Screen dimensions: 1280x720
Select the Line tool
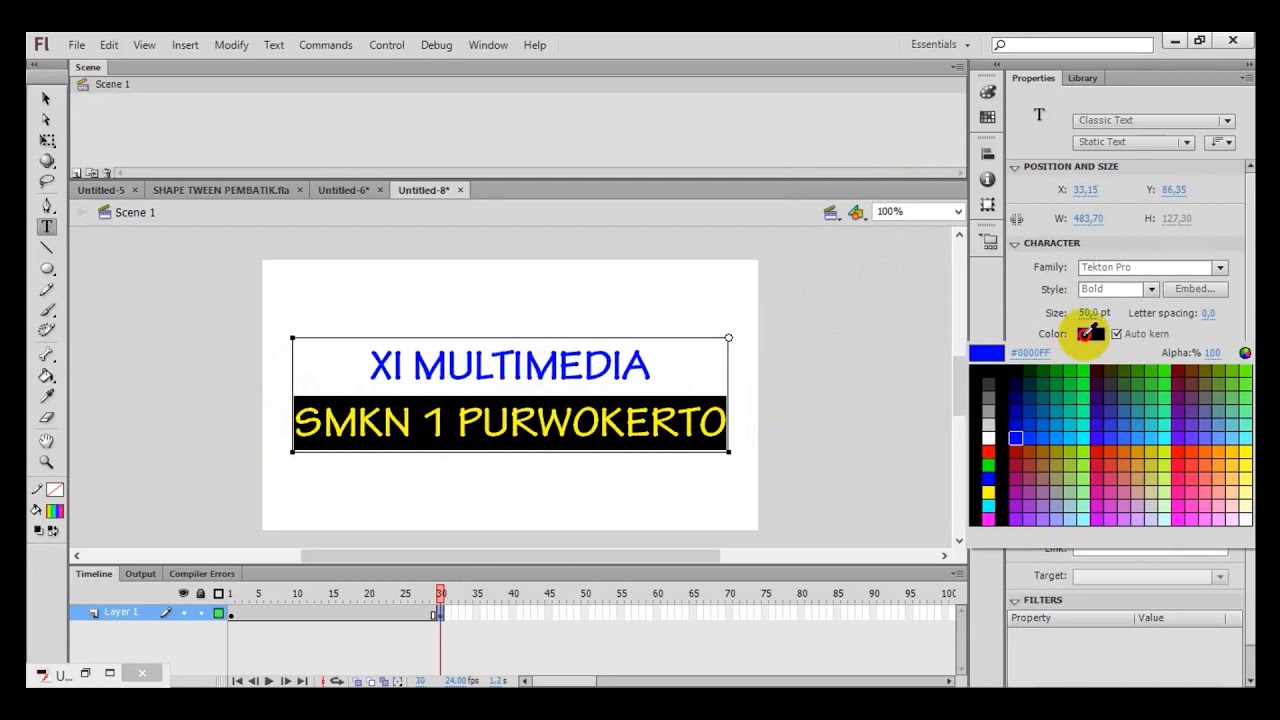coord(46,247)
